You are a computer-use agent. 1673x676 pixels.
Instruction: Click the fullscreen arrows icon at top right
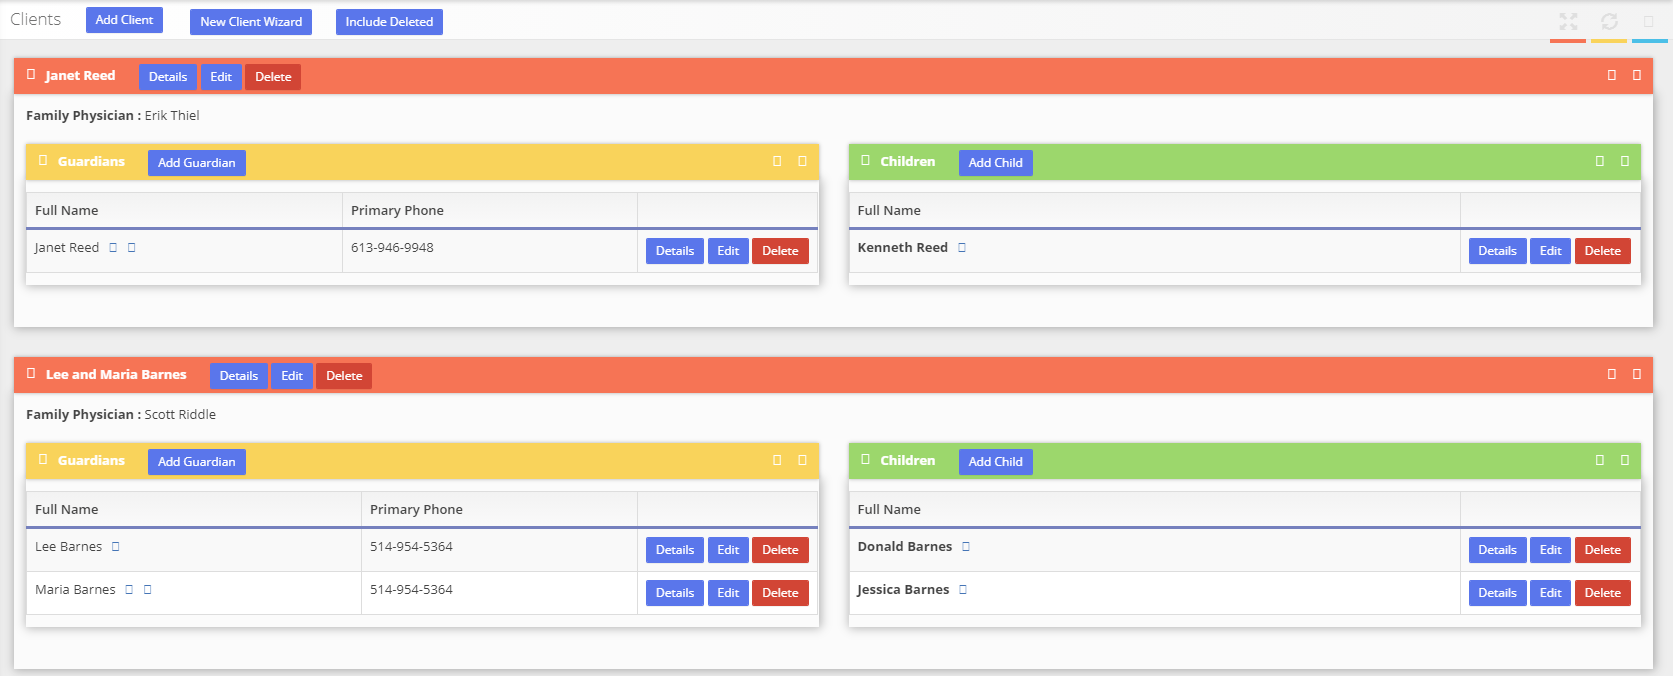pos(1568,21)
